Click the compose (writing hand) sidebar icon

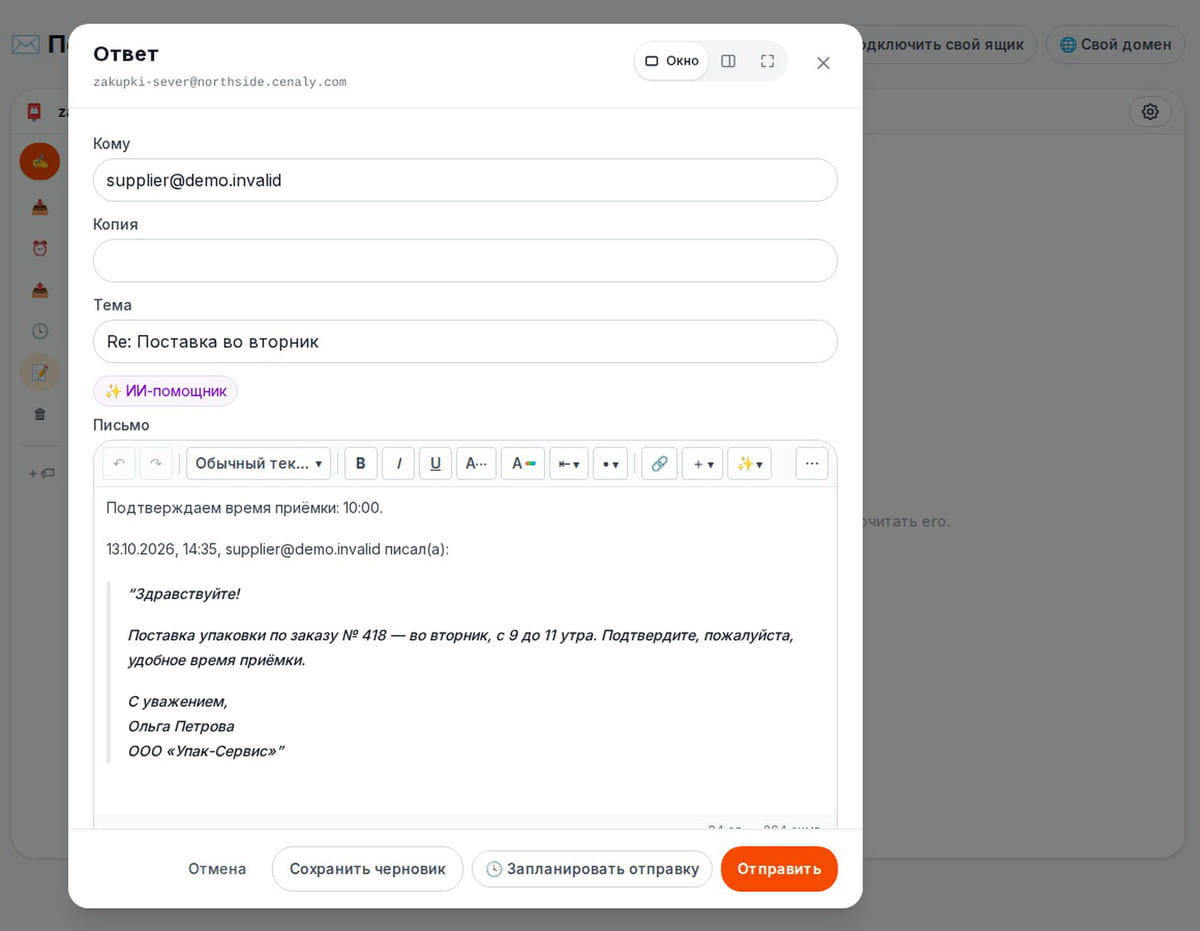(40, 161)
